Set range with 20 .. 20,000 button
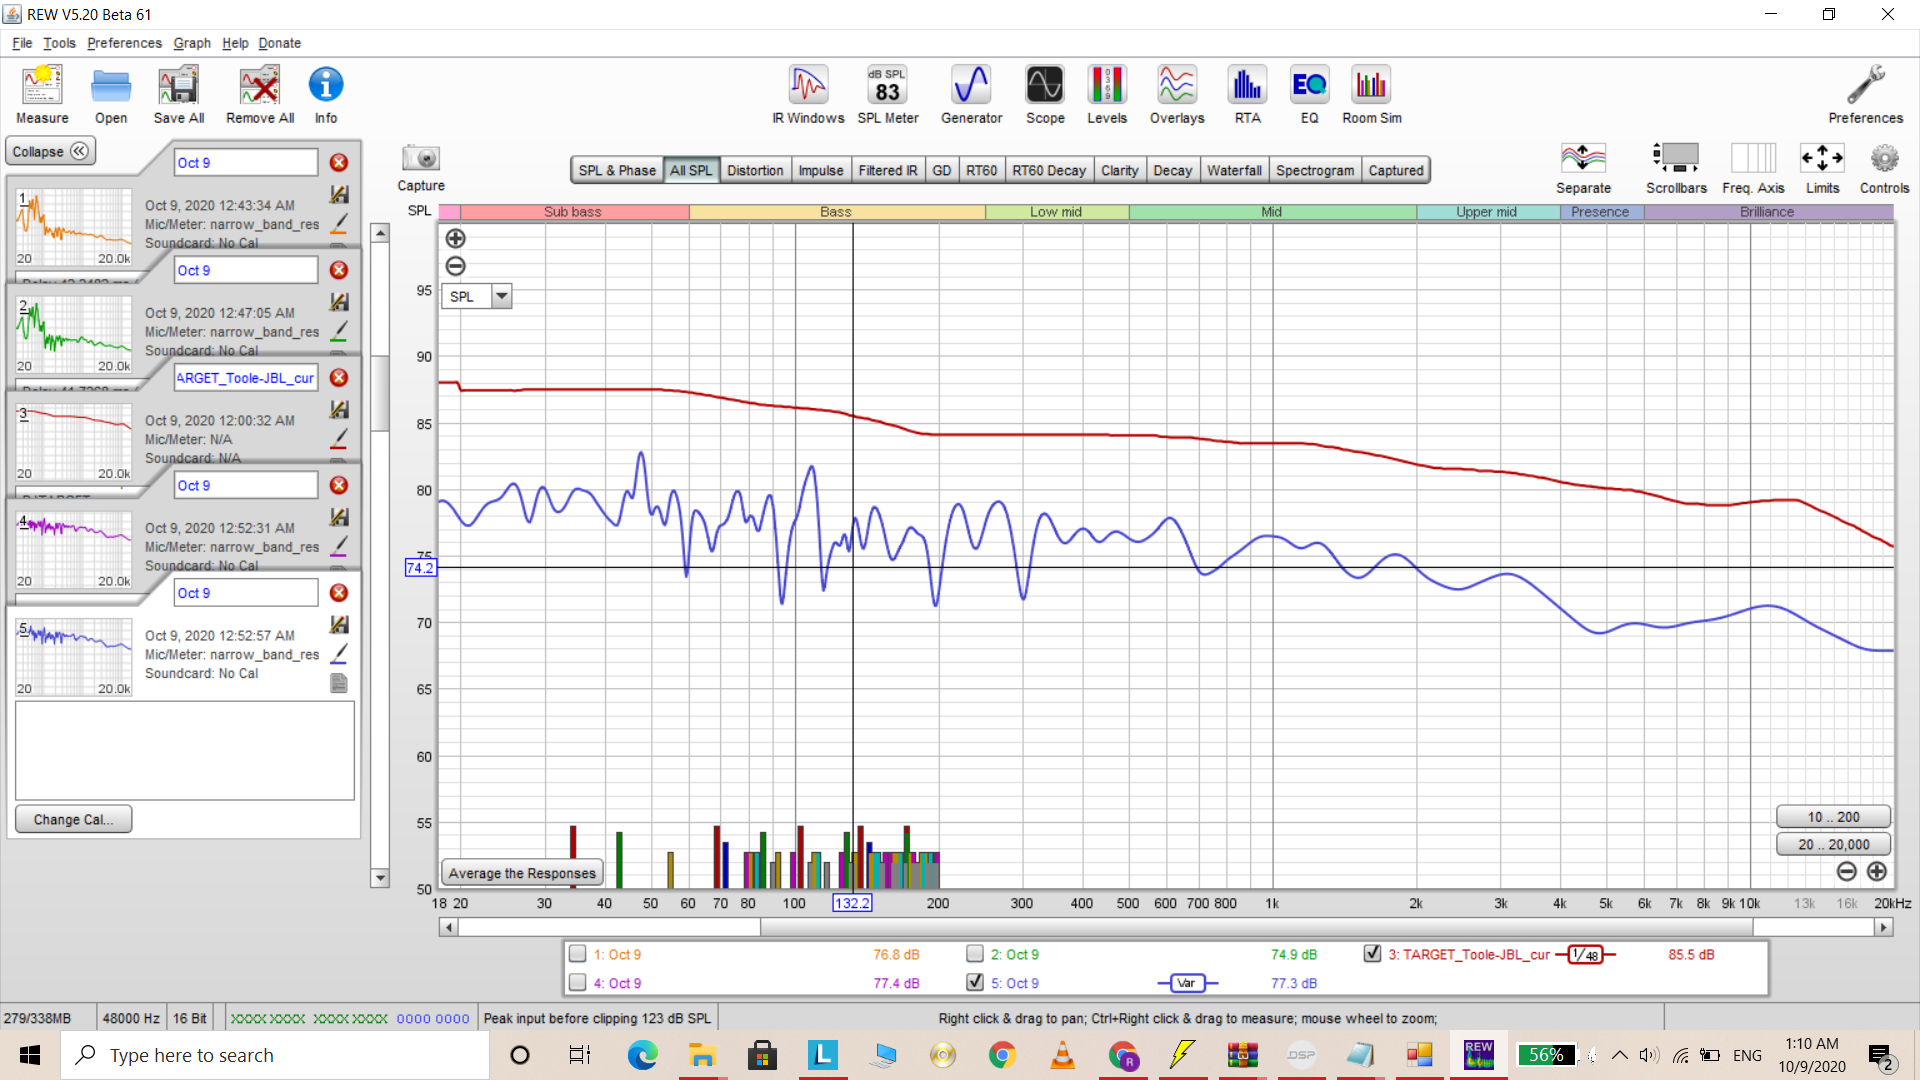This screenshot has width=1920, height=1080. click(1833, 845)
